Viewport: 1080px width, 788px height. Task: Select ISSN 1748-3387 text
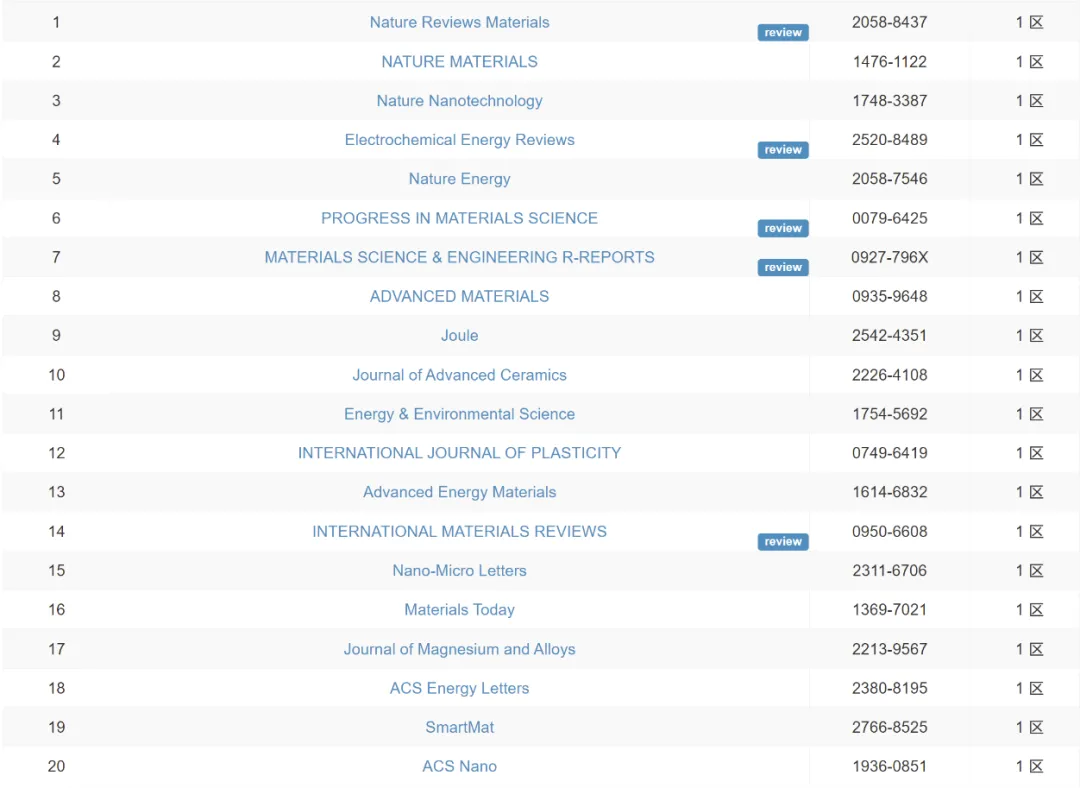point(889,101)
